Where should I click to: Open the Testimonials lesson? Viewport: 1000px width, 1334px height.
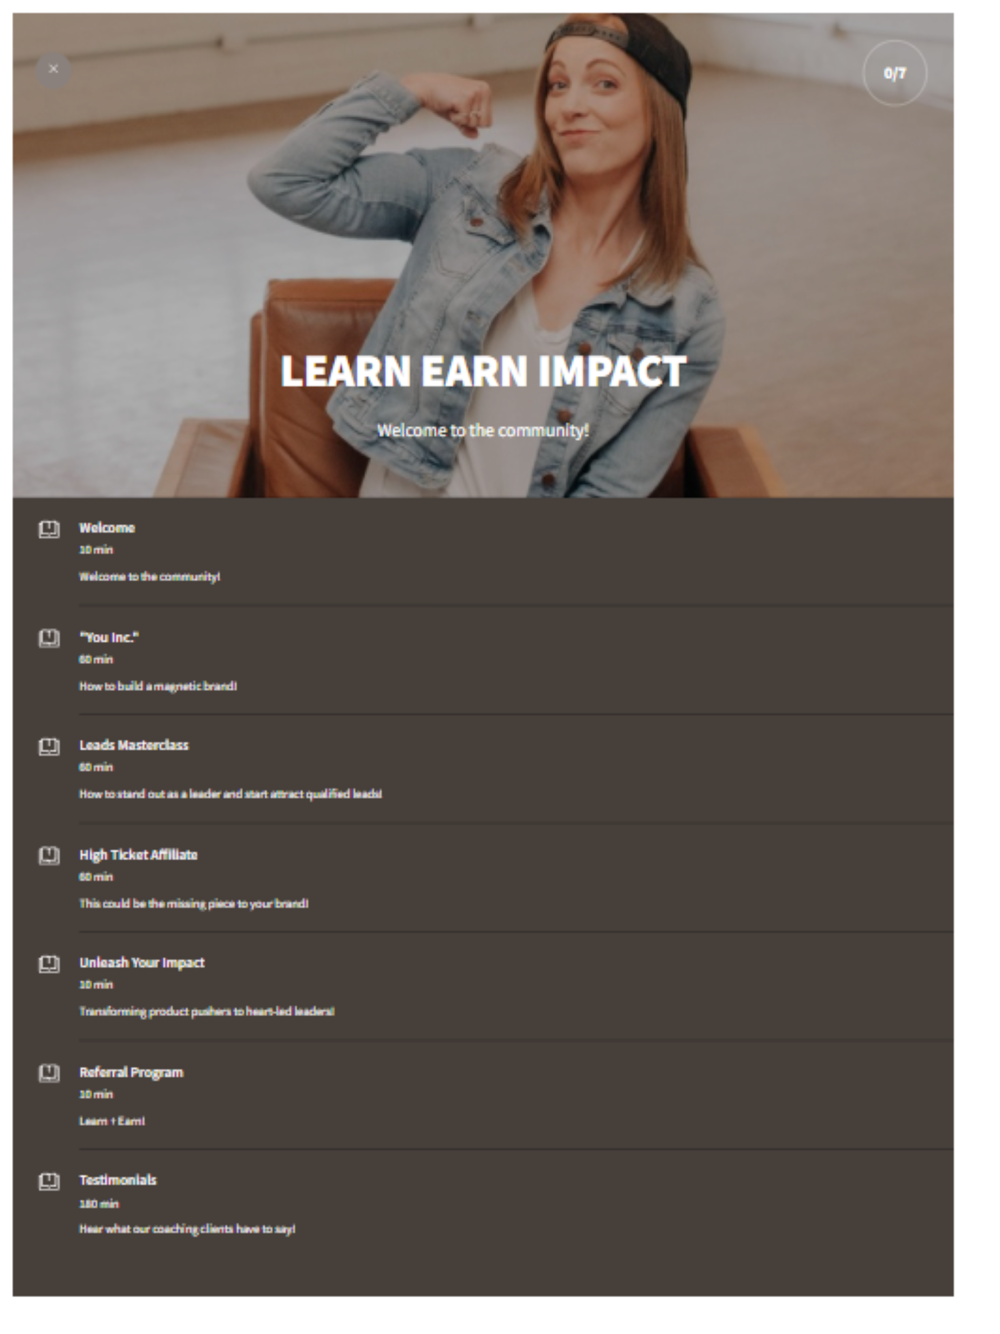[x=118, y=1180]
